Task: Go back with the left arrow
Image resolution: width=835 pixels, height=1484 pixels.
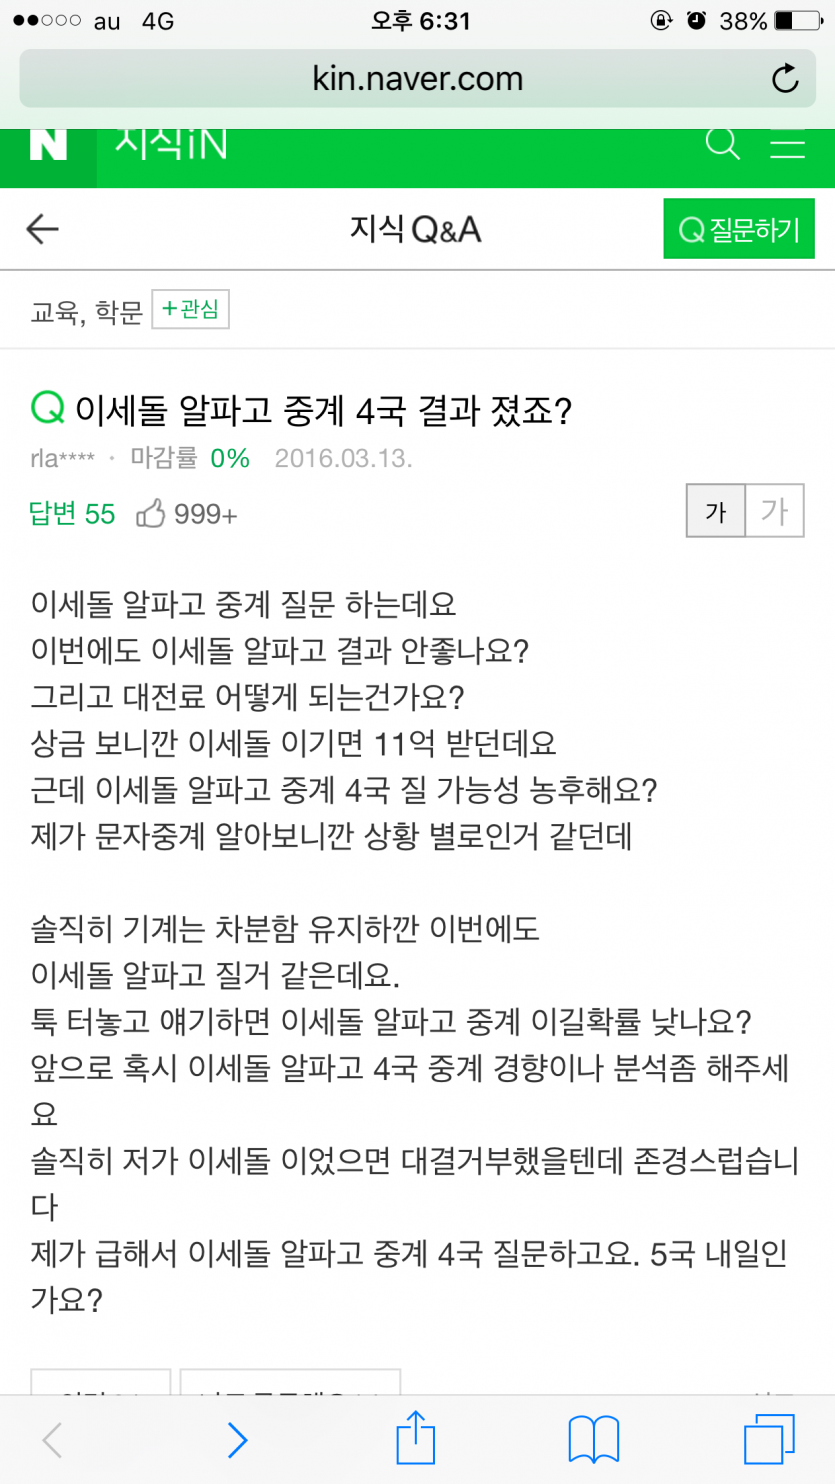Action: pyautogui.click(x=42, y=230)
